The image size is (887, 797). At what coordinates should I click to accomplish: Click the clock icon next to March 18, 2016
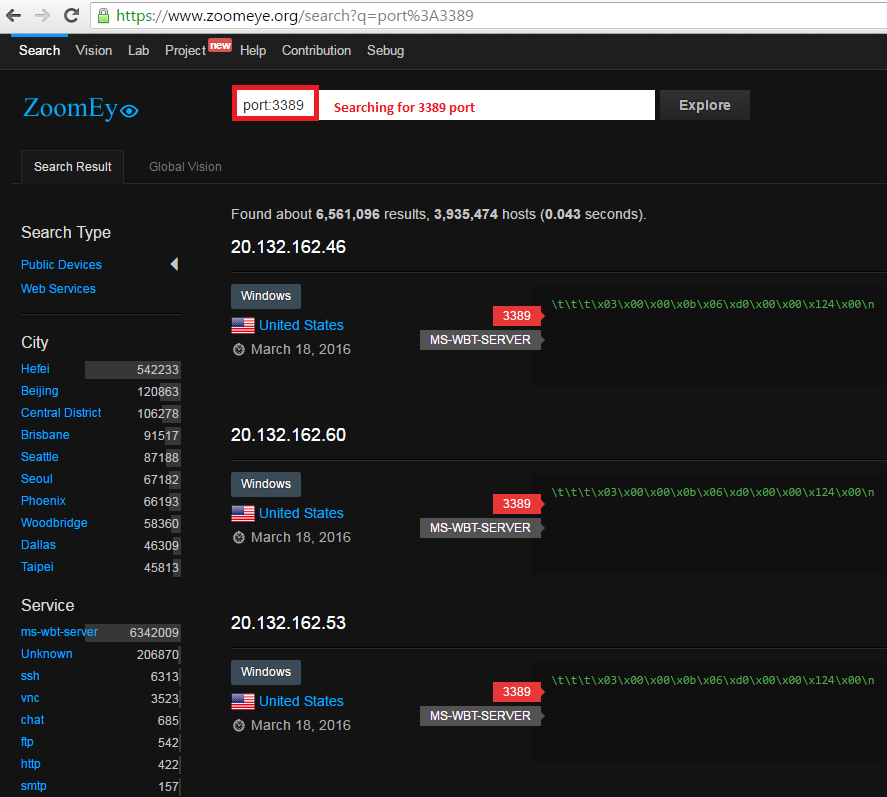click(x=238, y=348)
